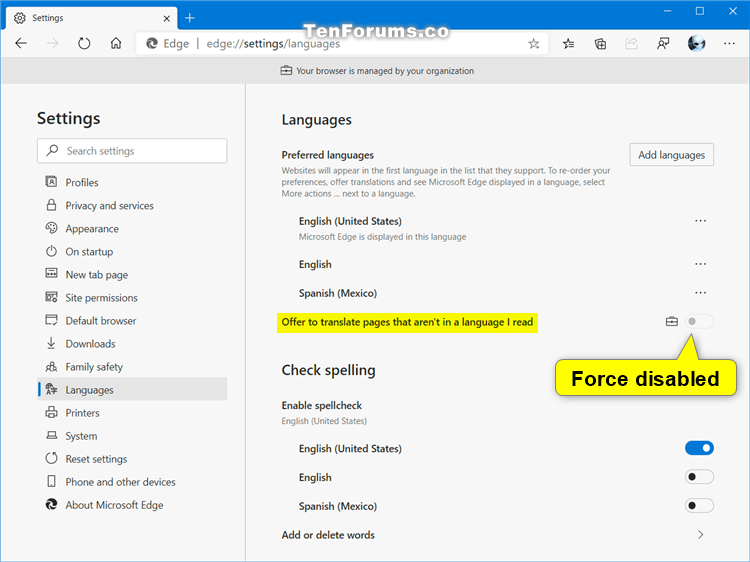Refresh the page with the reload icon

coord(84,44)
